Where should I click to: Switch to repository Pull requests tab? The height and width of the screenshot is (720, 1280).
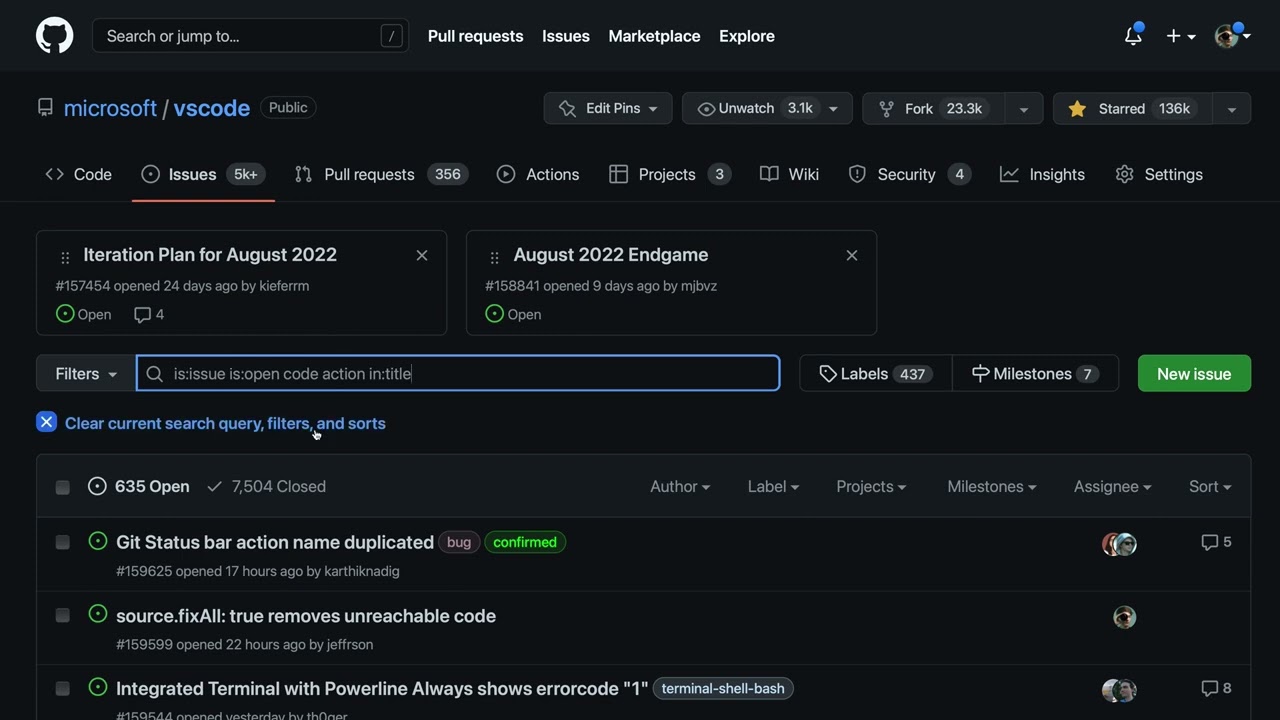381,174
